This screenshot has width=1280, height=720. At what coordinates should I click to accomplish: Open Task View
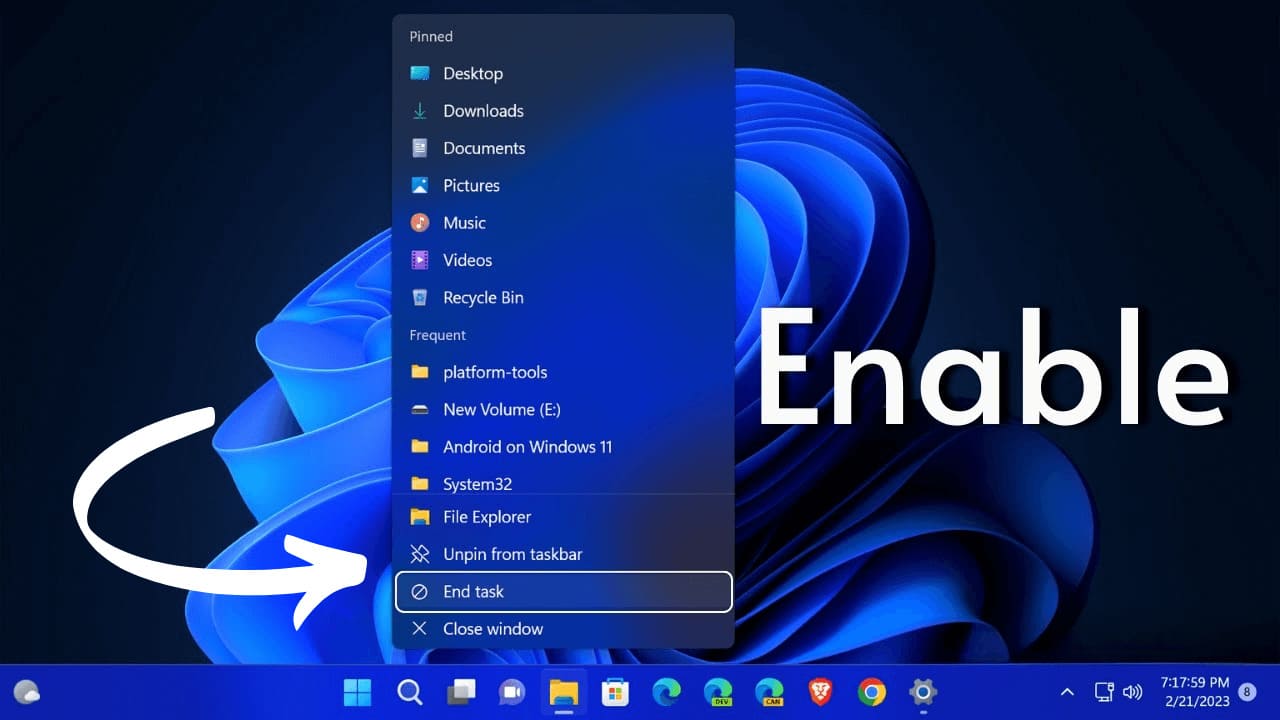coord(461,691)
